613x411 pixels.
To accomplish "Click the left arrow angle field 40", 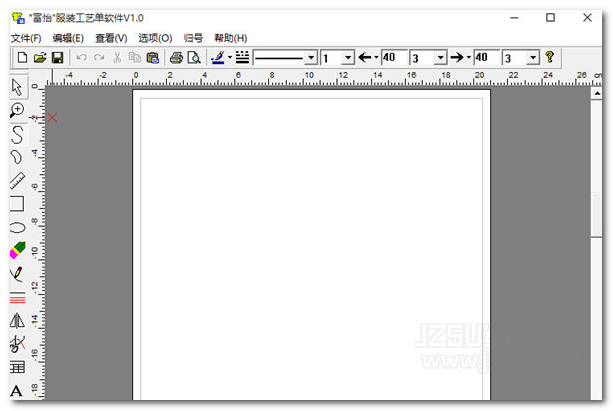I will (394, 57).
